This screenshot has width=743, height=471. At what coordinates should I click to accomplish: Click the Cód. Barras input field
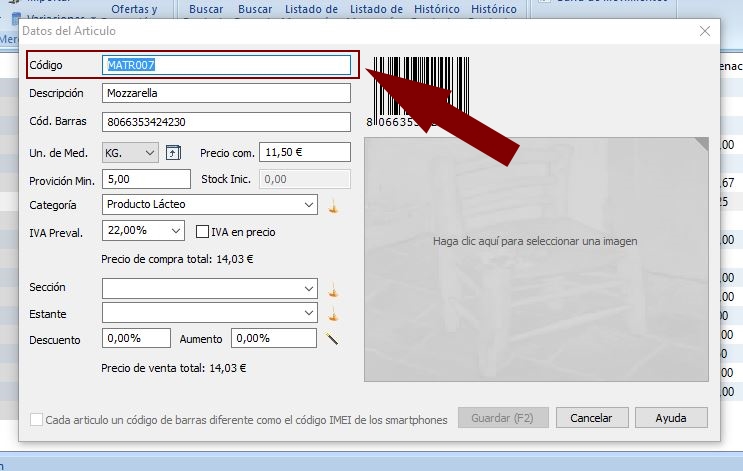pyautogui.click(x=226, y=122)
